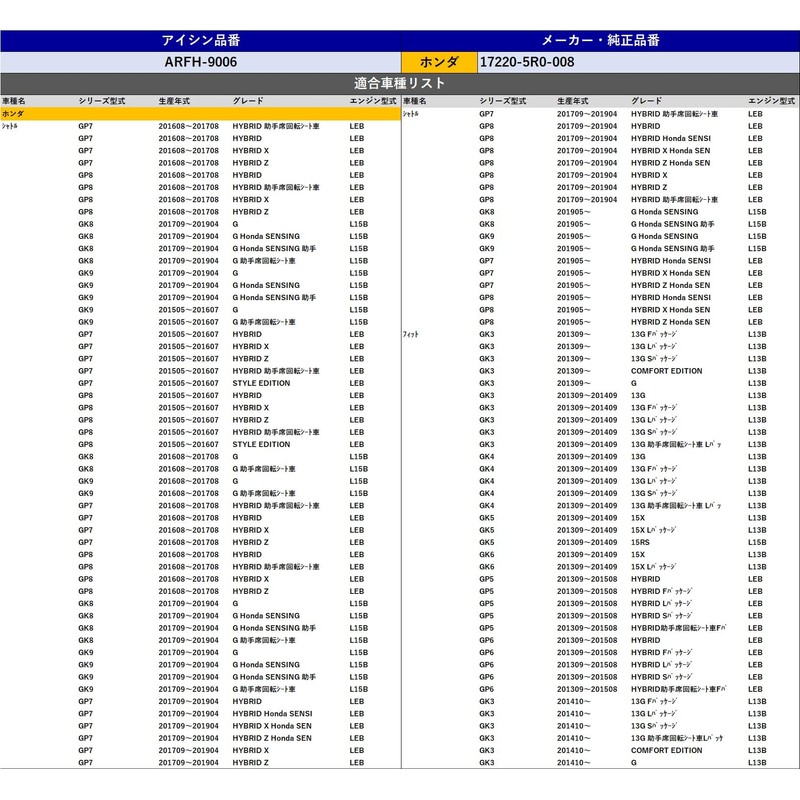Click right table's グレード column header
This screenshot has width=800, height=800.
click(x=646, y=102)
